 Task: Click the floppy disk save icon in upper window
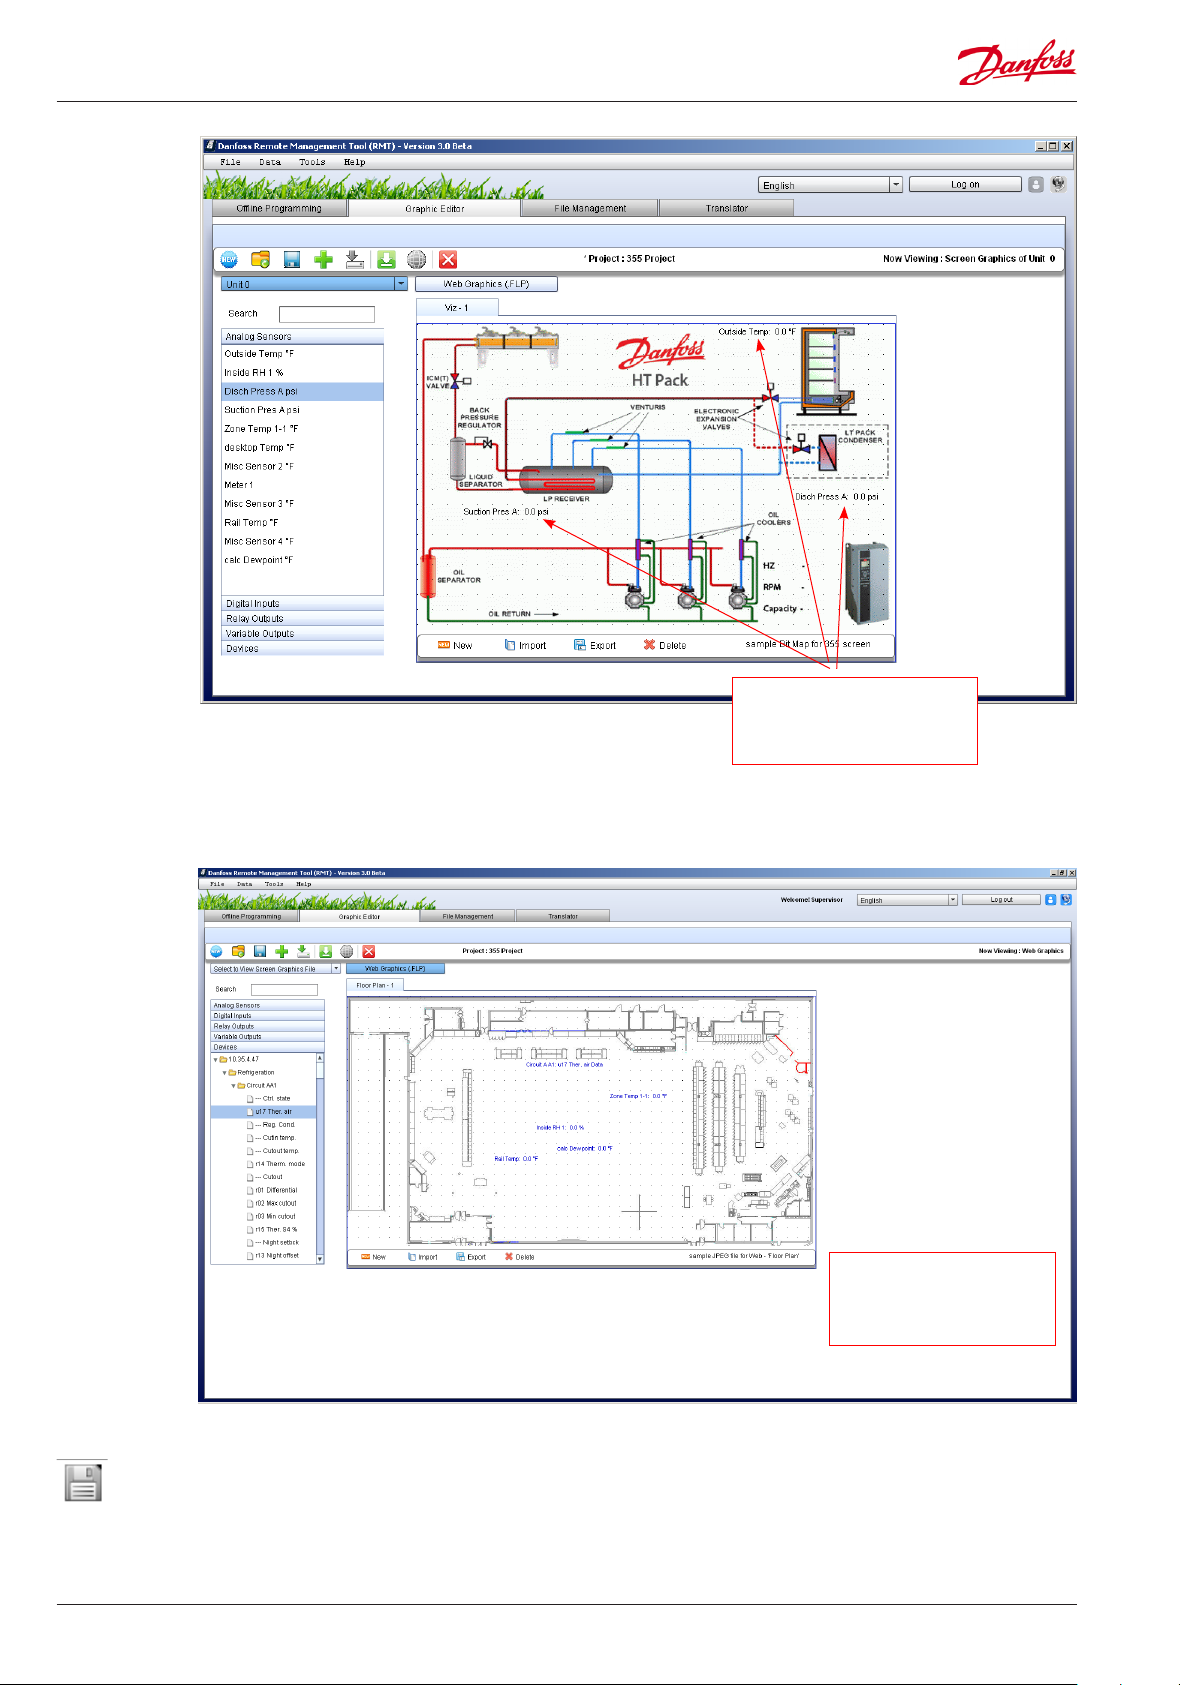[x=291, y=259]
